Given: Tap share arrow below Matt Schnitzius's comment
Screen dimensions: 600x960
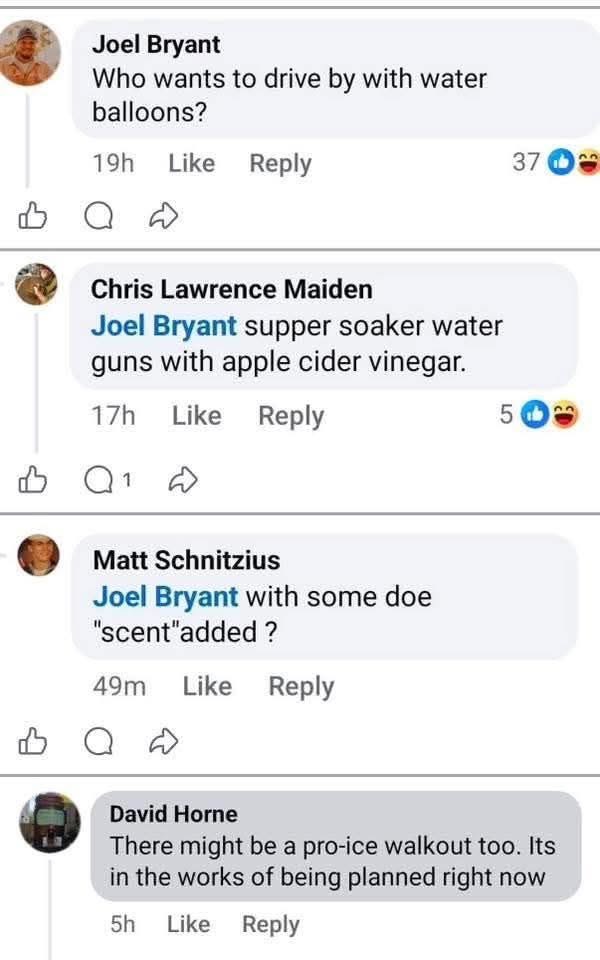Looking at the screenshot, I should [x=161, y=741].
